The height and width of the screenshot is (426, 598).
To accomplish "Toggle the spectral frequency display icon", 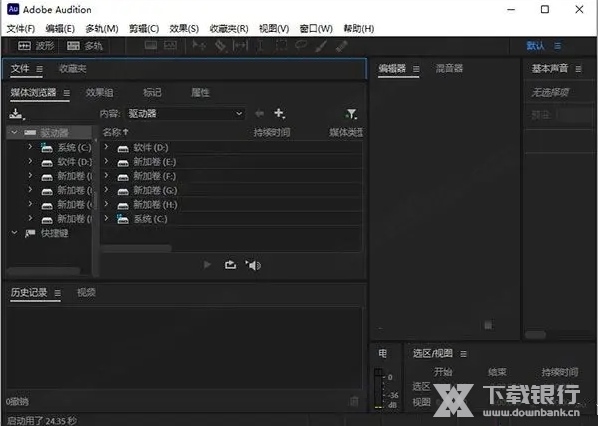I will [x=151, y=46].
